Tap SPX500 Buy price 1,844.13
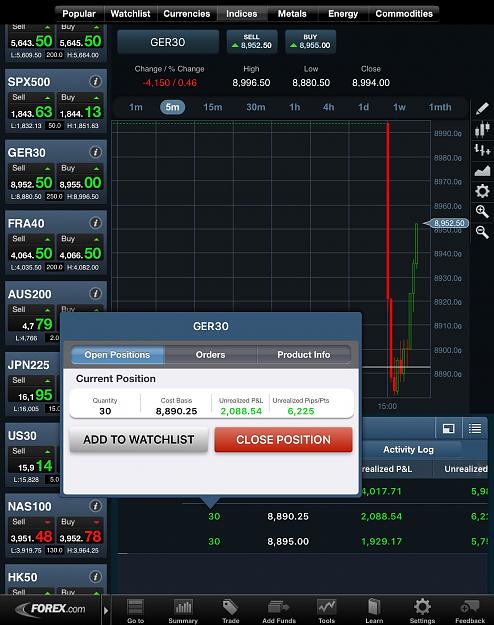This screenshot has height=625, width=494. point(81,107)
